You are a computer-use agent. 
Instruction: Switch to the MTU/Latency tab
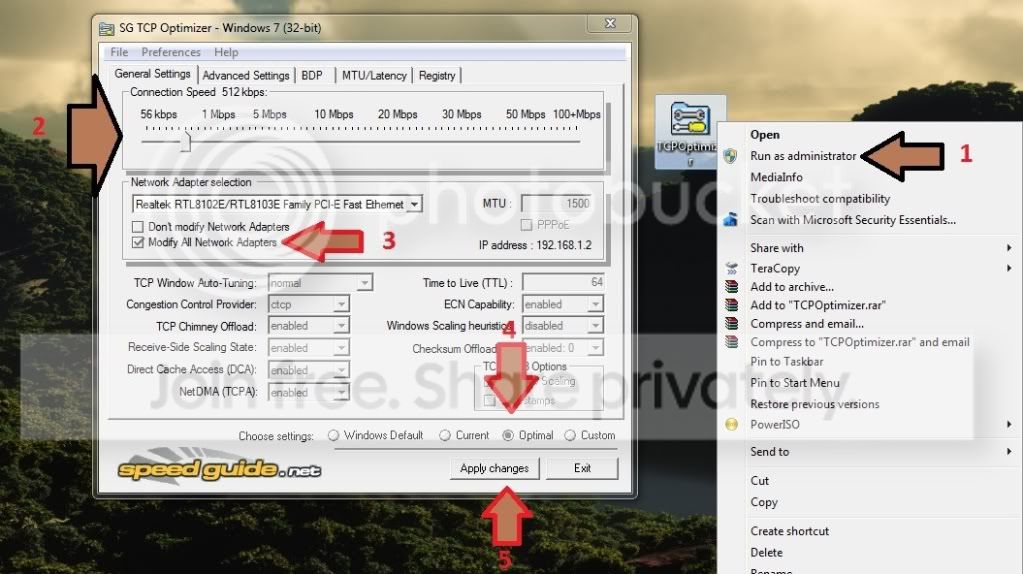click(374, 76)
